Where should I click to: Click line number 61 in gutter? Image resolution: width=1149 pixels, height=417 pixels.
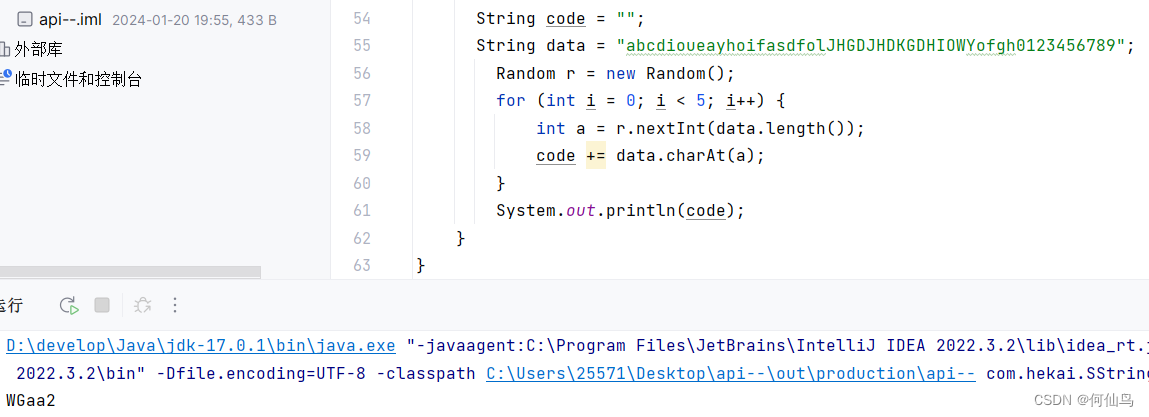pos(362,210)
